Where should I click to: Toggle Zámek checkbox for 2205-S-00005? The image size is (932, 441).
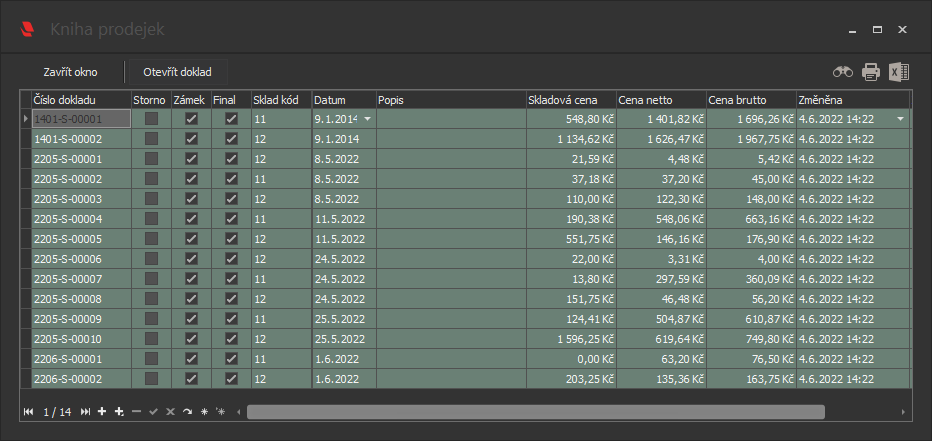[x=191, y=239]
